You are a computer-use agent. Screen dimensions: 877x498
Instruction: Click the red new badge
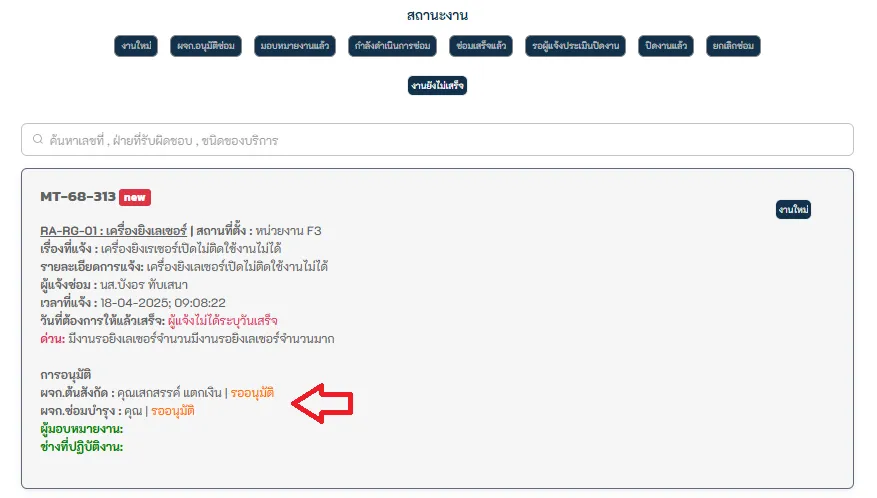[x=135, y=197]
